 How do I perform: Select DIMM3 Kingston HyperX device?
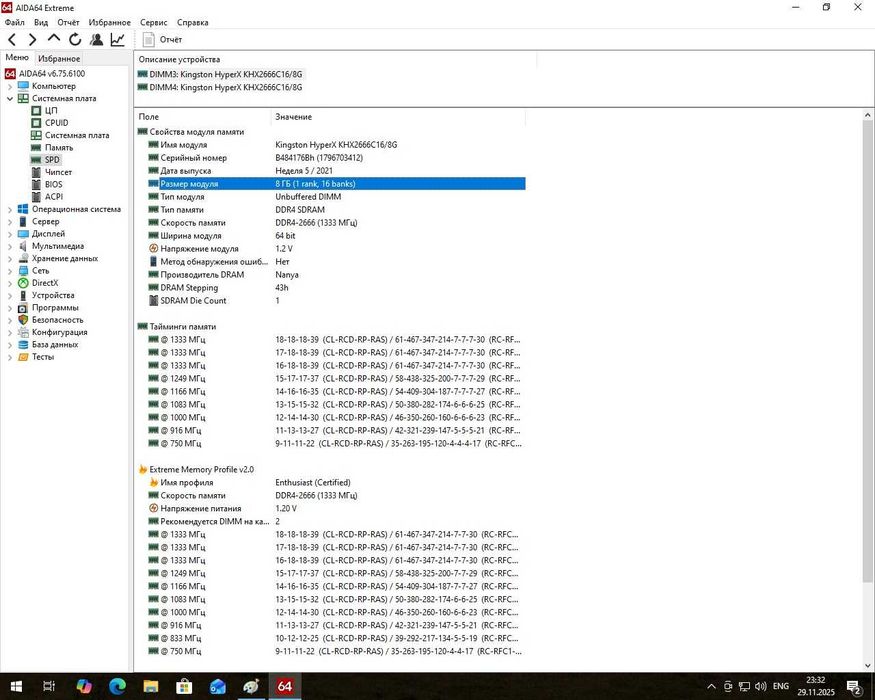pos(220,74)
